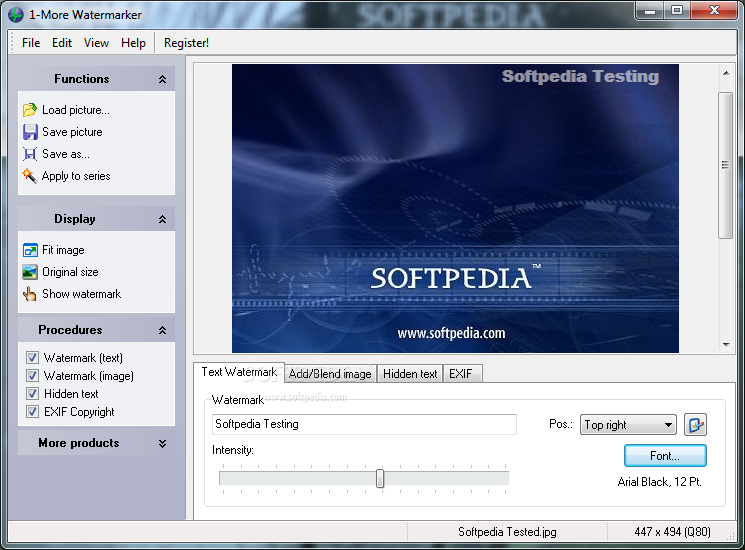Click the 447 x 494 (Q80) status text
The height and width of the screenshot is (550, 745).
pyautogui.click(x=672, y=531)
